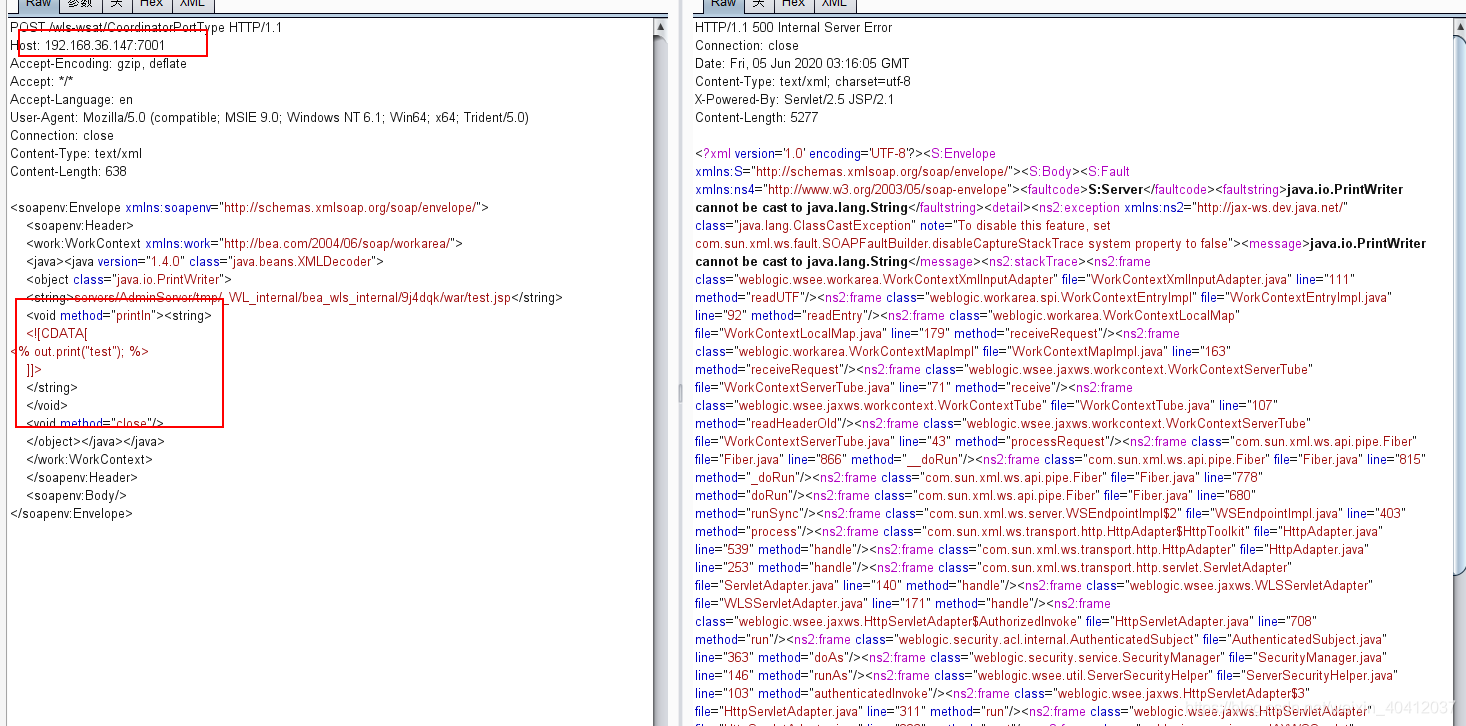Click the Accept: */* header line

(x=41, y=81)
